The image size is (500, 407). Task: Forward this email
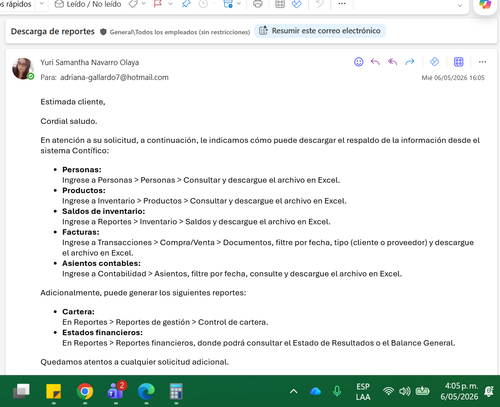pyautogui.click(x=410, y=62)
